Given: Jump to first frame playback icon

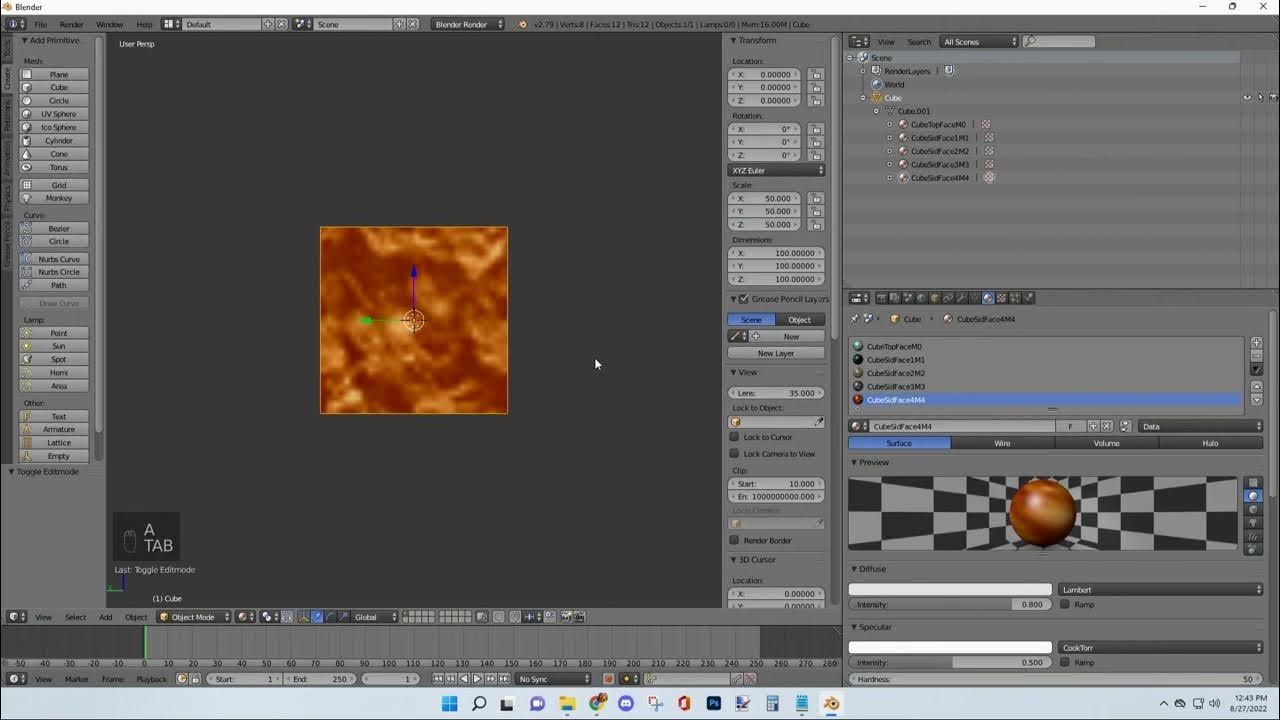Looking at the screenshot, I should [438, 679].
